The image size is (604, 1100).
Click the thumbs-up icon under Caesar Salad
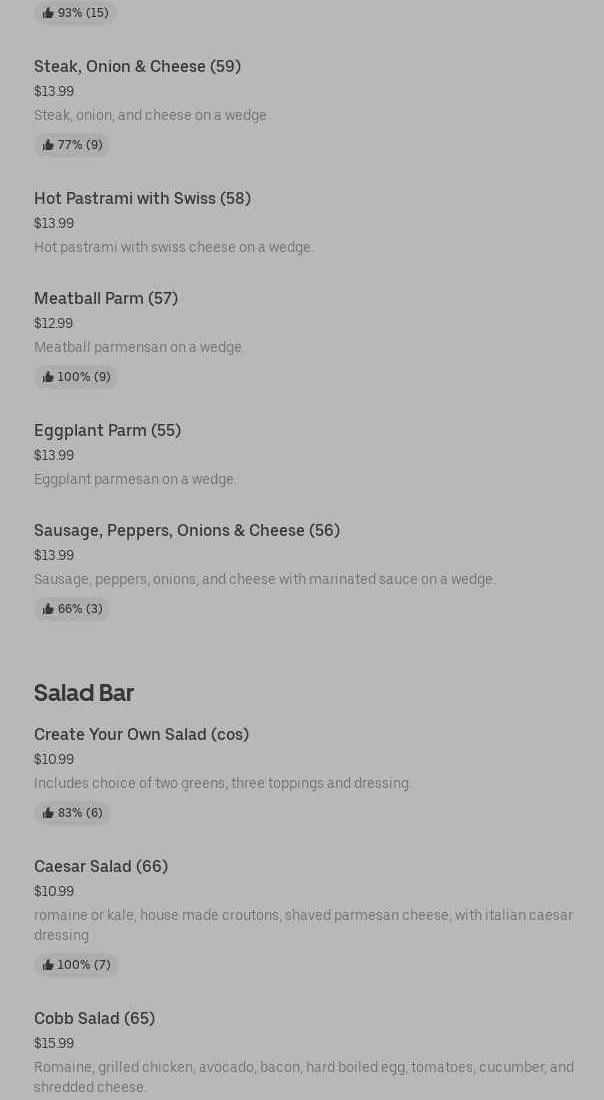48,965
